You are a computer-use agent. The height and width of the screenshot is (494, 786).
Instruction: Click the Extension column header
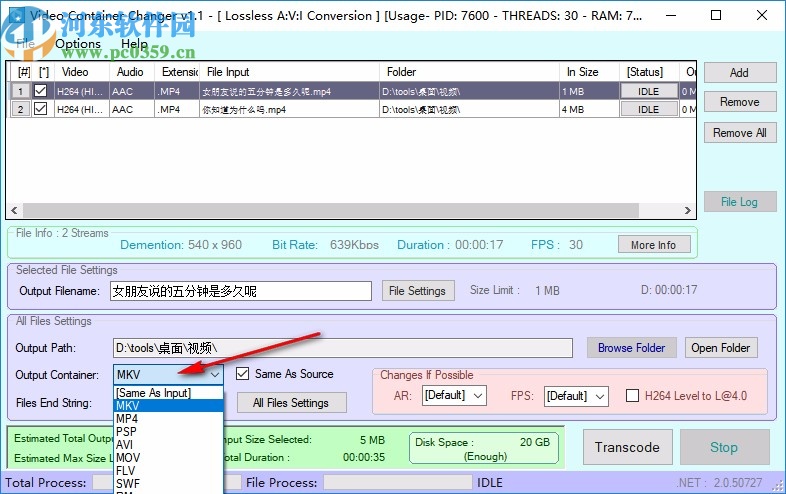tap(177, 72)
